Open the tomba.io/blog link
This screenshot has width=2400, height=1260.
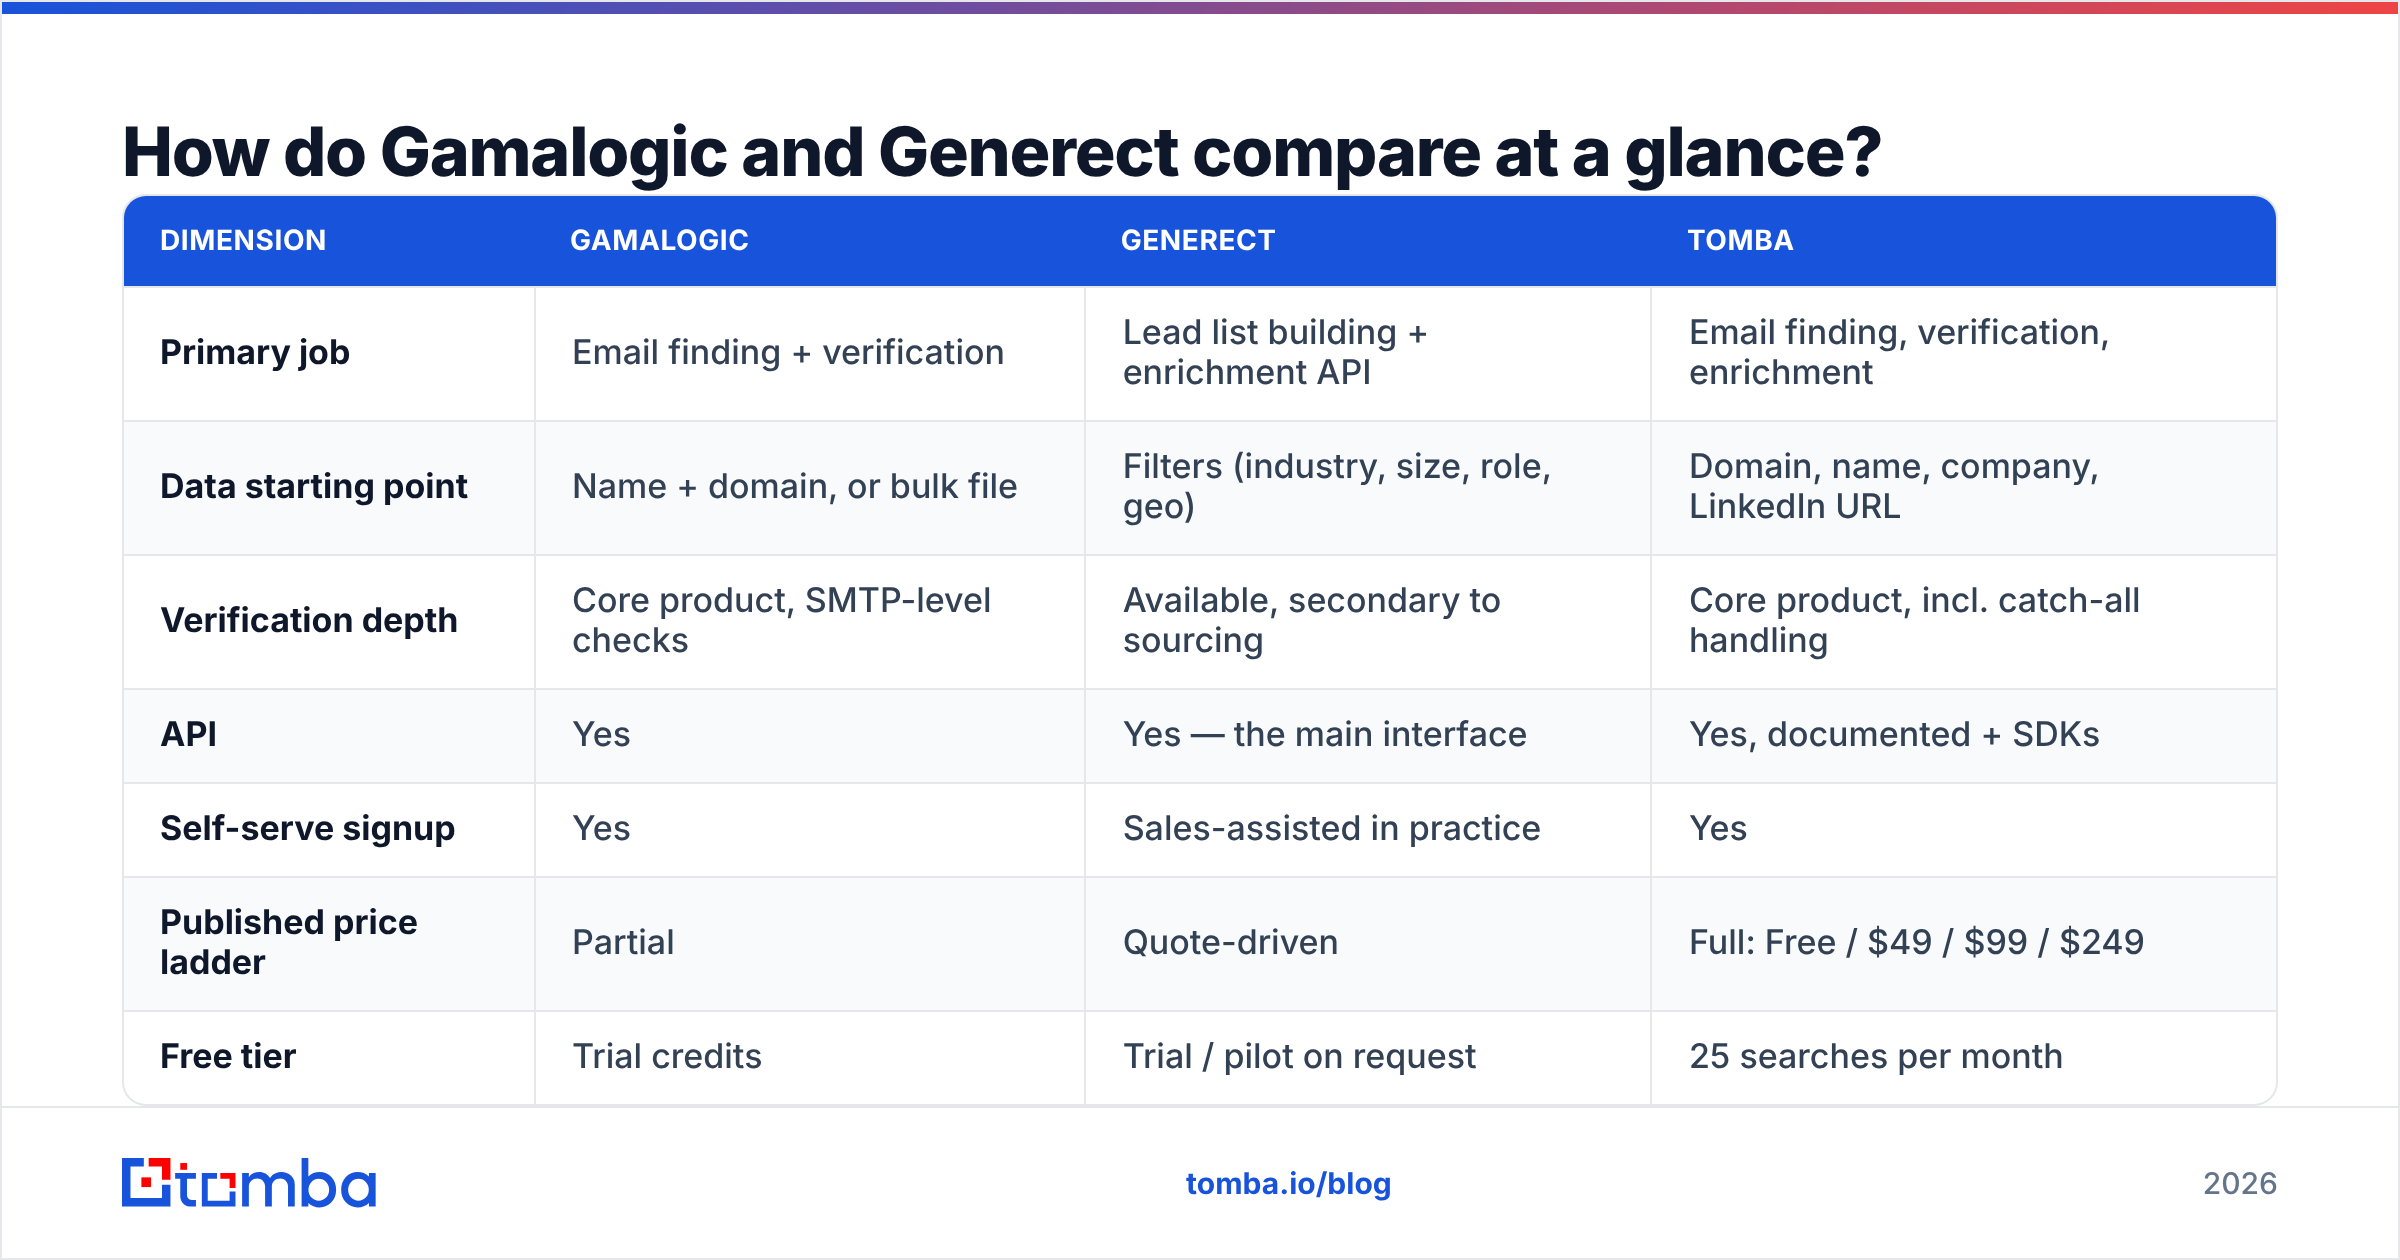click(x=1288, y=1184)
